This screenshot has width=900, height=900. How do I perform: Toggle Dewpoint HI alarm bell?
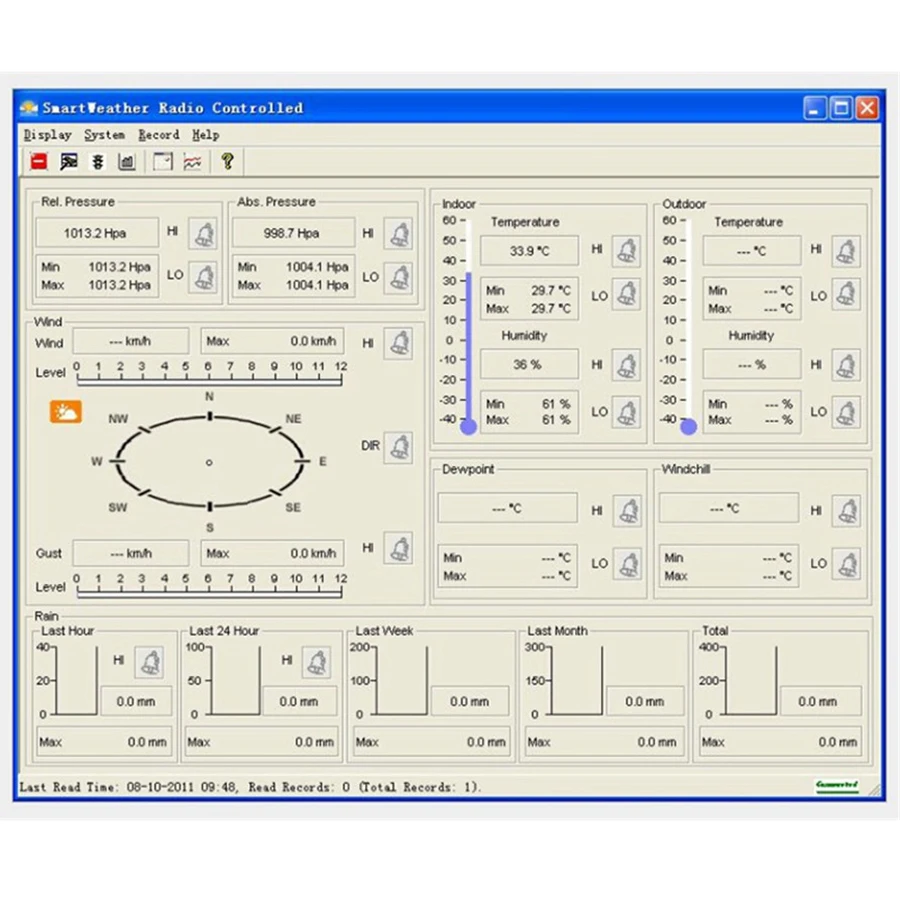[x=627, y=511]
